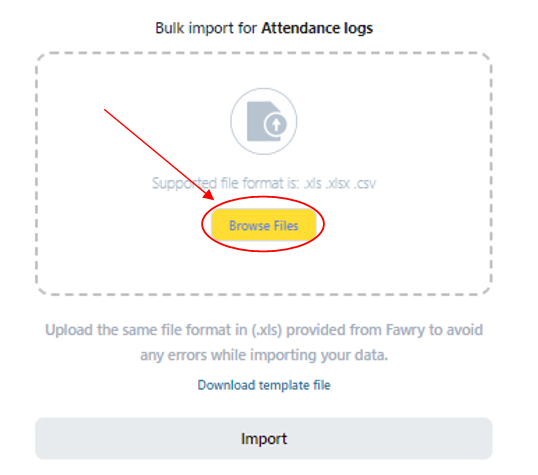Click the up-arrow badge on document icon
The height and width of the screenshot is (475, 538).
pos(276,124)
